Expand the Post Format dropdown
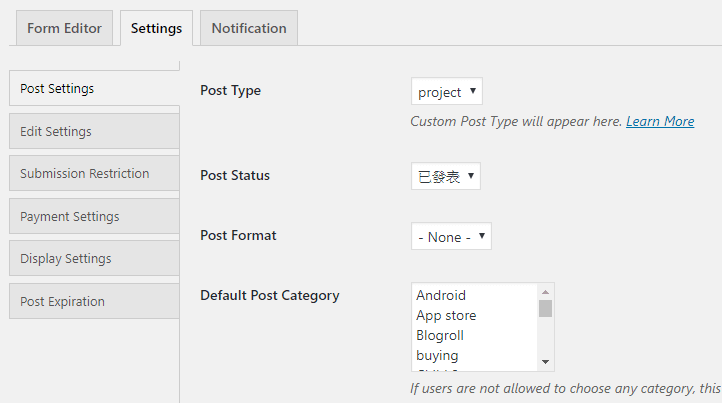The image size is (722, 403). pyautogui.click(x=451, y=237)
